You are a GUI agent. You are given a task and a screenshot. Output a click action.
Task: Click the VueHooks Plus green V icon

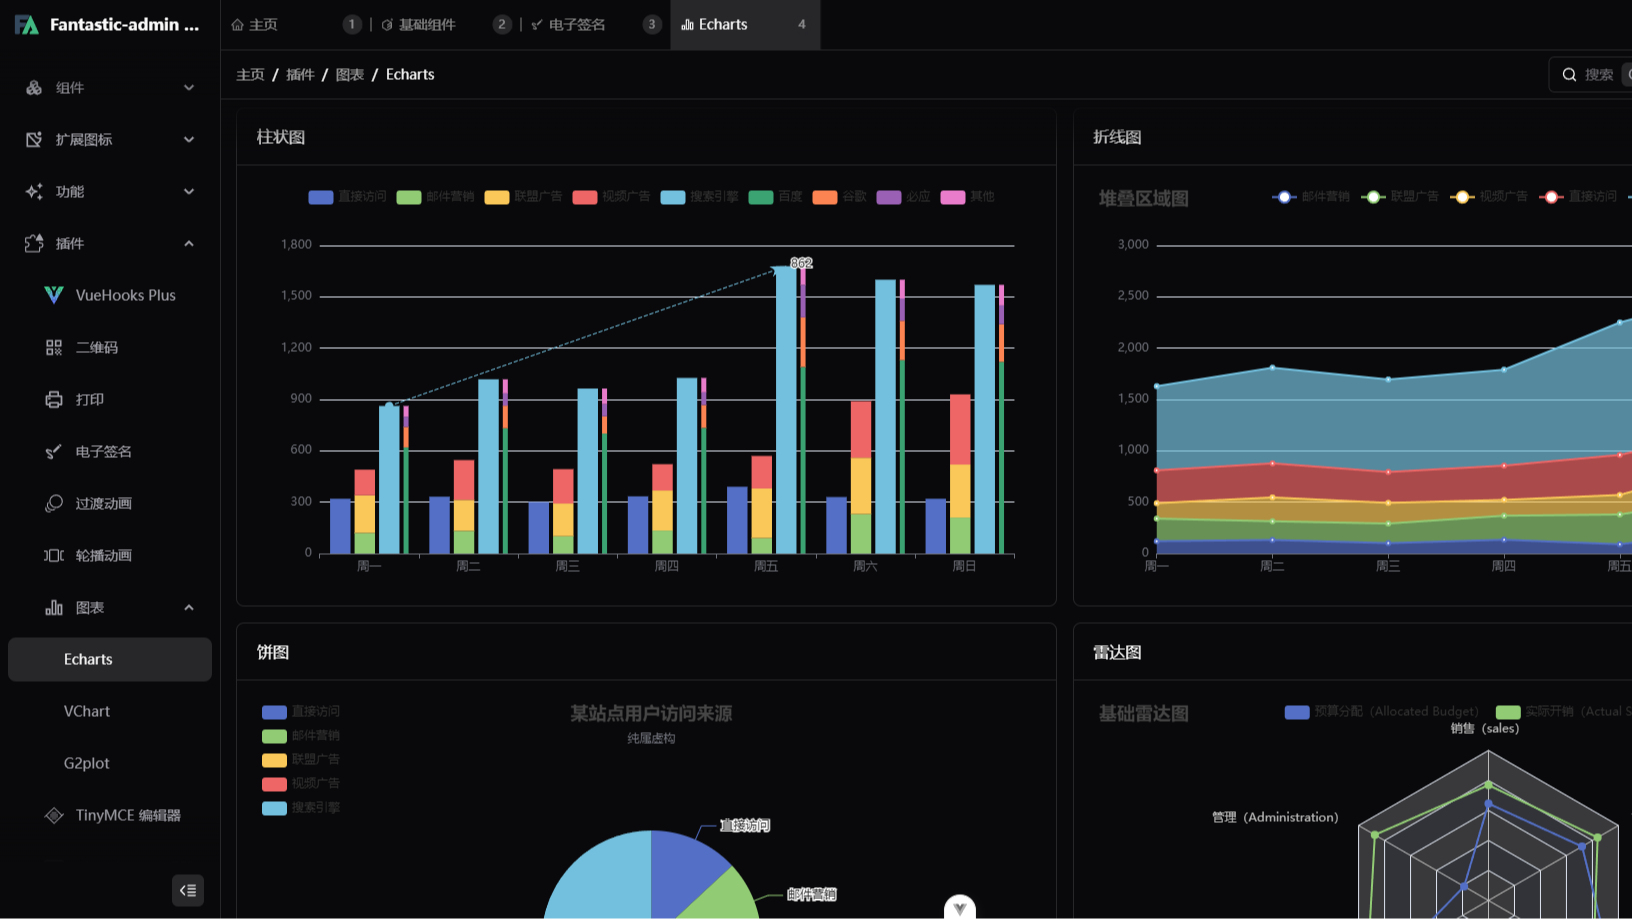54,295
